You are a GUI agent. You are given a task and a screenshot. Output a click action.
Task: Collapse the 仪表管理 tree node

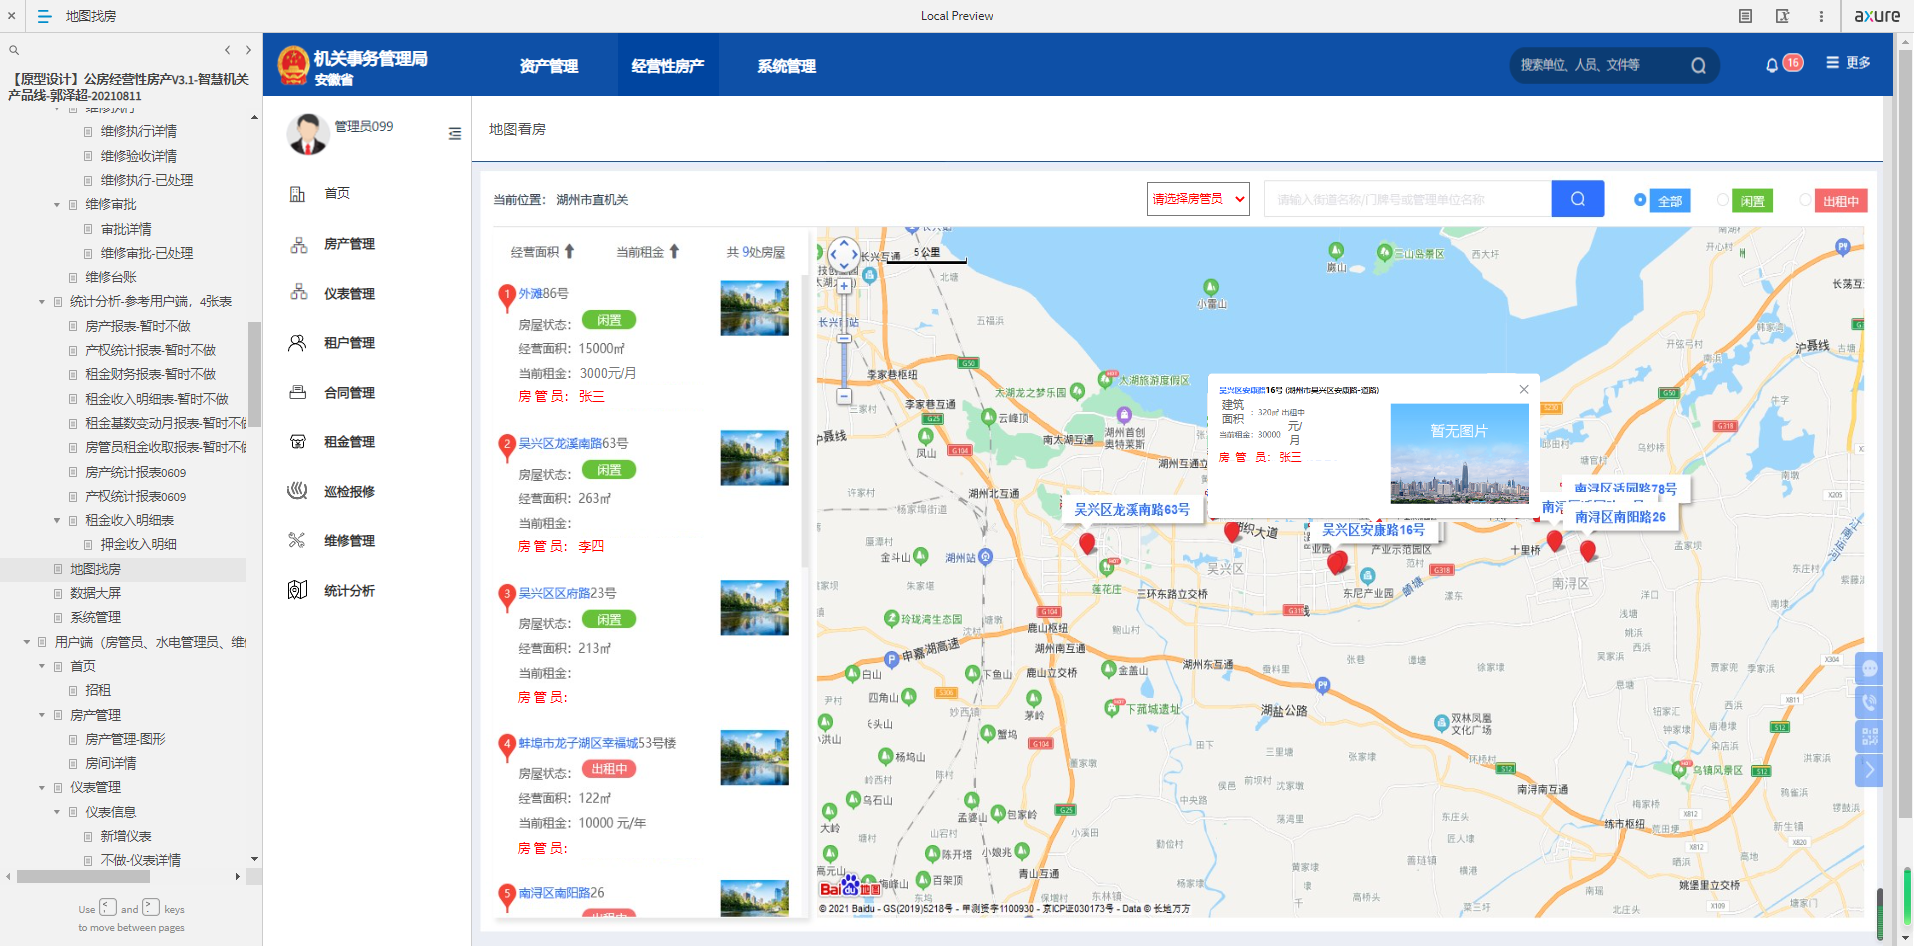(42, 788)
